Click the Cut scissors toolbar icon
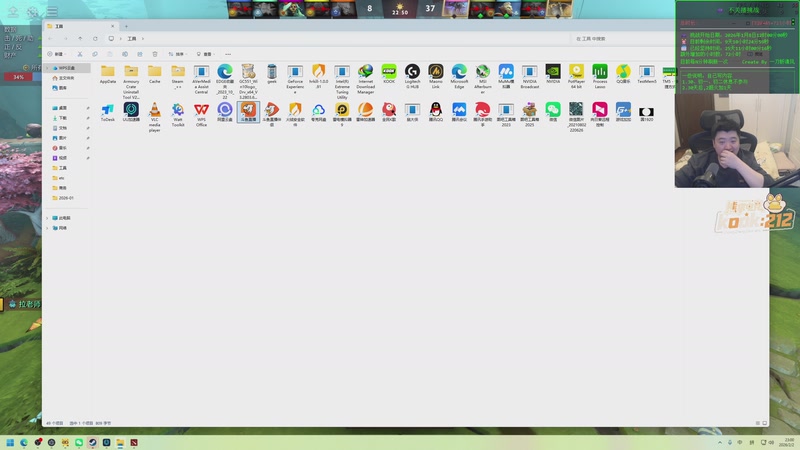Viewport: 800px width, 450px height. point(80,54)
